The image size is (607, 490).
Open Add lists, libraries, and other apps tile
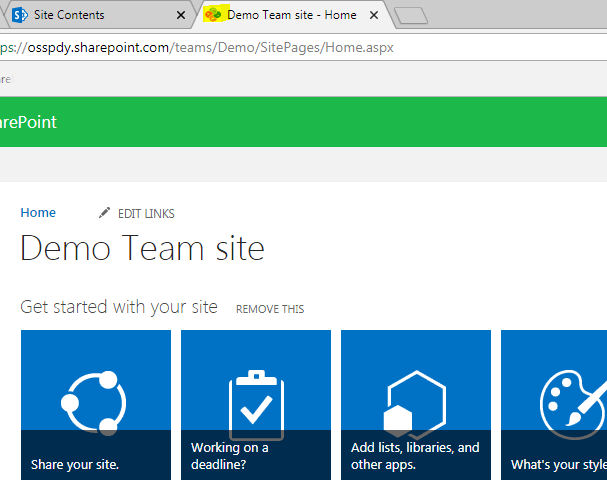point(416,405)
